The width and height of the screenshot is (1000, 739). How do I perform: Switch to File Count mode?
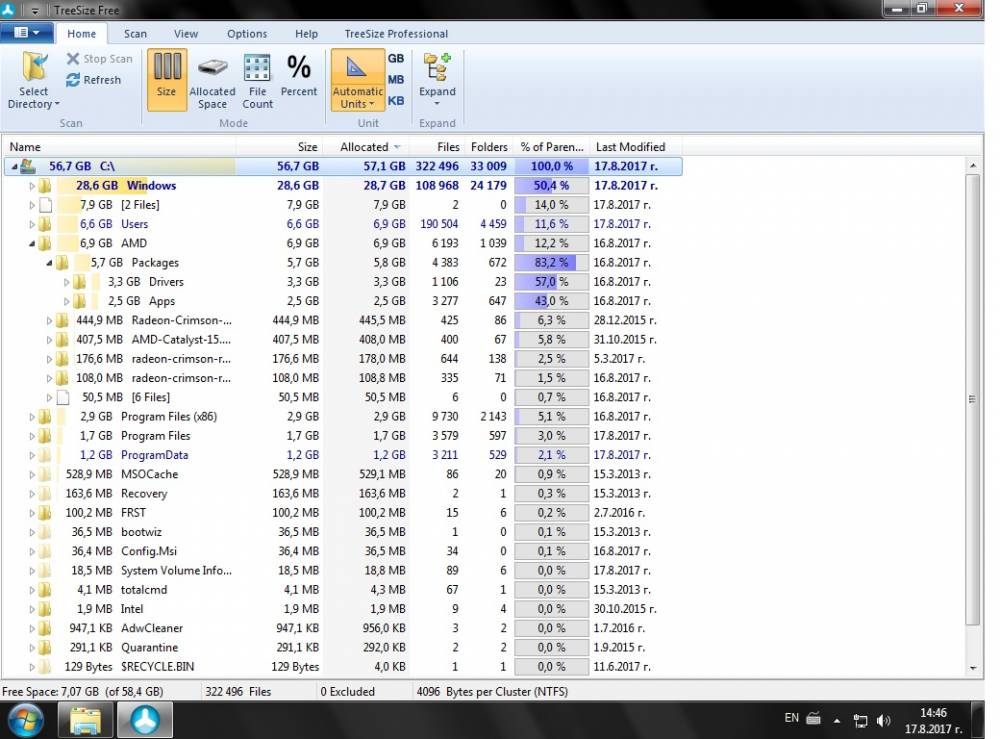coord(257,80)
